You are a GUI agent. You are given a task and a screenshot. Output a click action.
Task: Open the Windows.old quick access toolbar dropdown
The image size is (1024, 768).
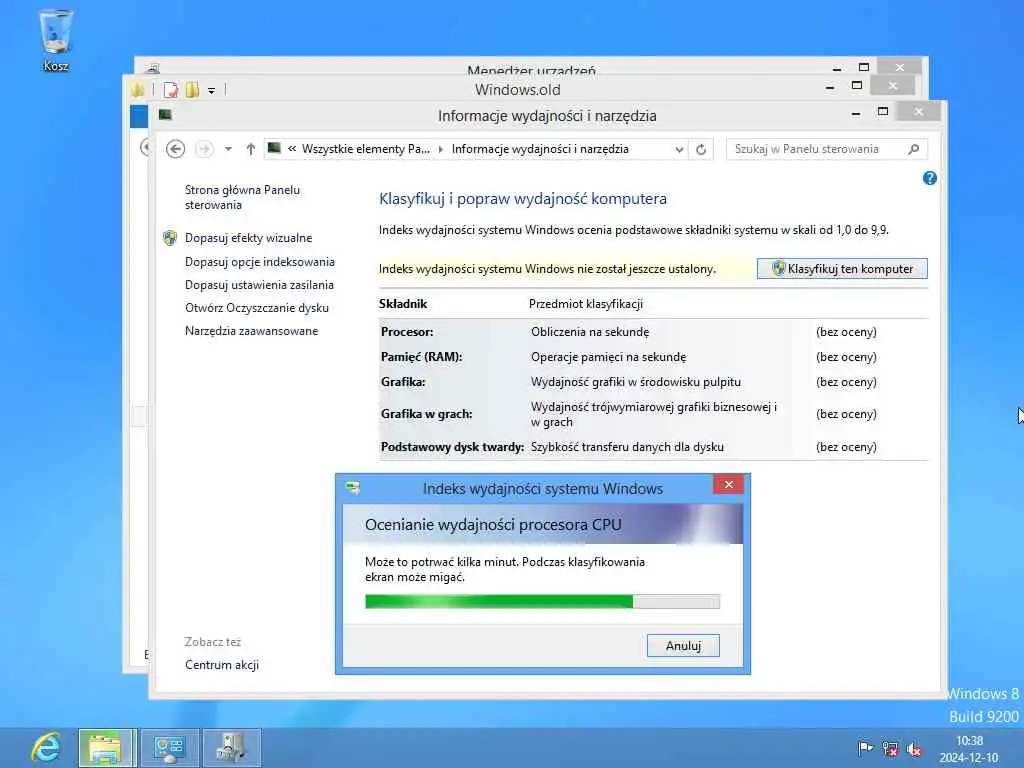[212, 91]
